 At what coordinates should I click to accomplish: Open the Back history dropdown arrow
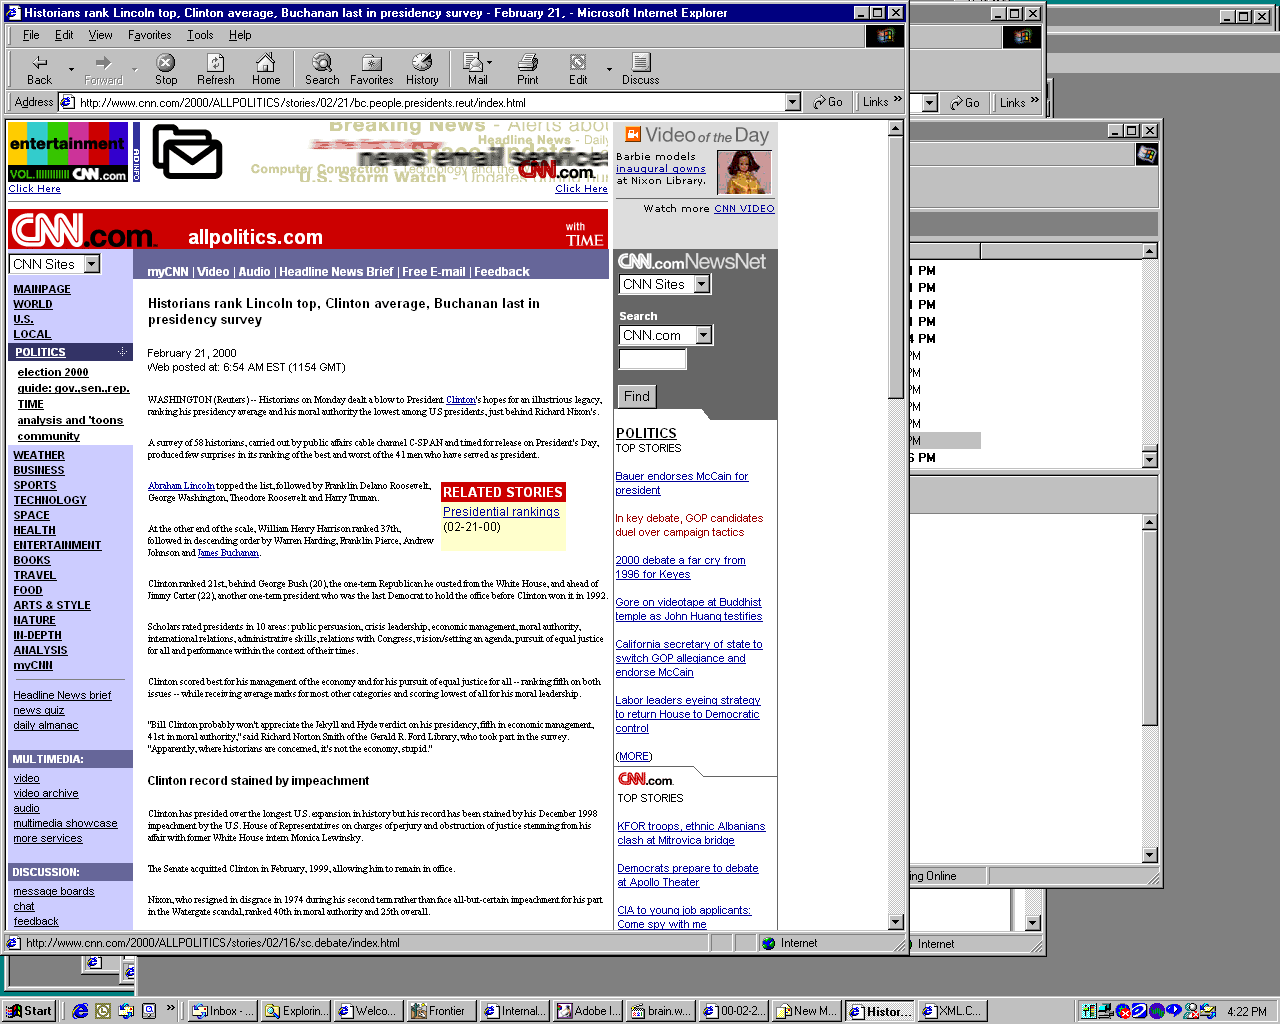(71, 70)
